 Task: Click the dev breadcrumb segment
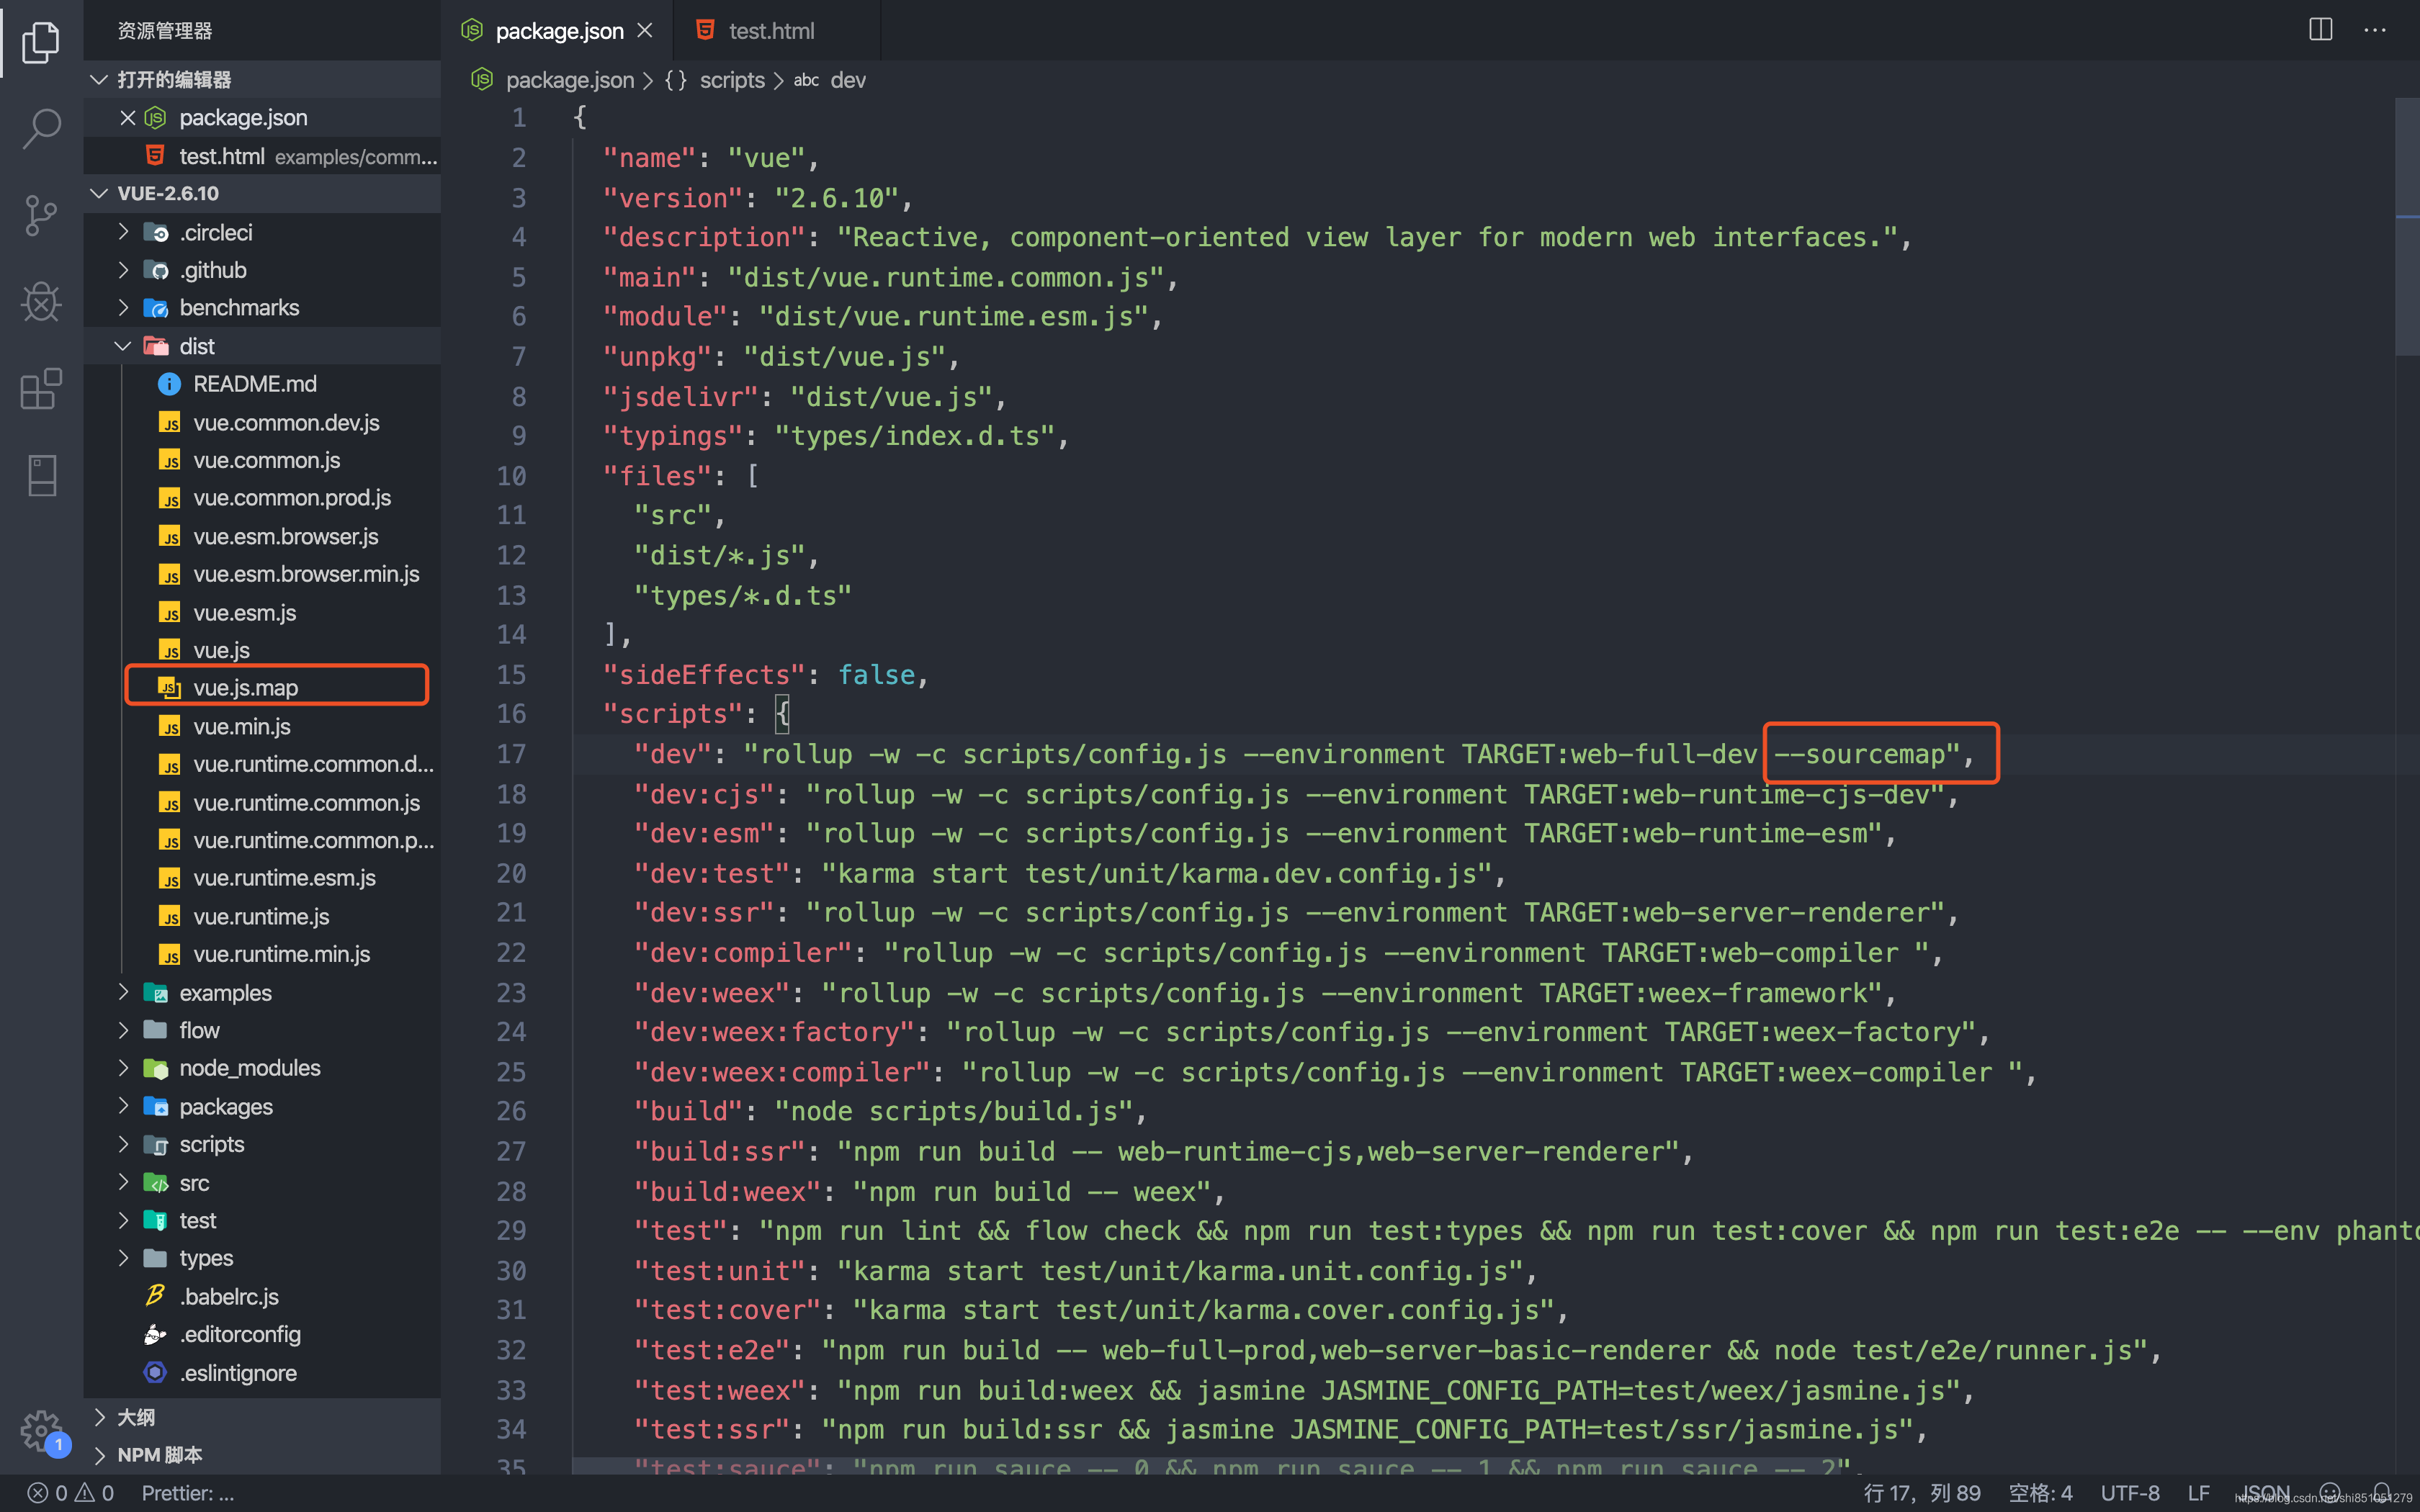tap(847, 80)
